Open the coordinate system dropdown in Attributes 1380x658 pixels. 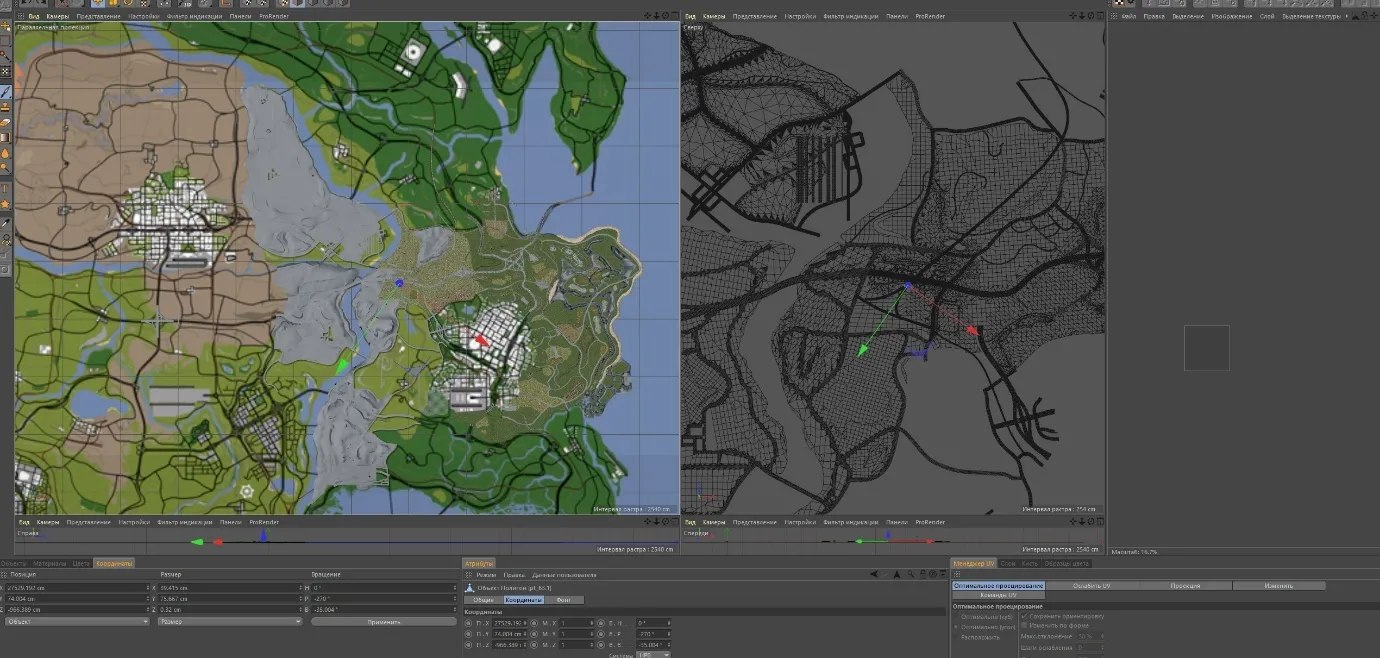652,655
